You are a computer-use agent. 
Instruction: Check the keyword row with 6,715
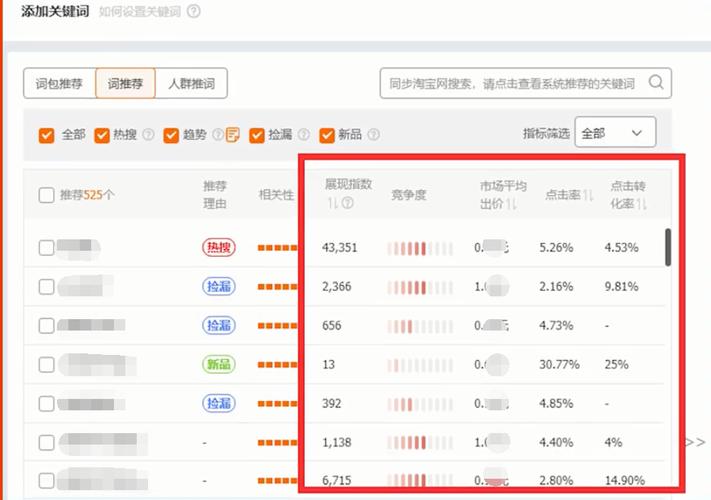pos(46,481)
